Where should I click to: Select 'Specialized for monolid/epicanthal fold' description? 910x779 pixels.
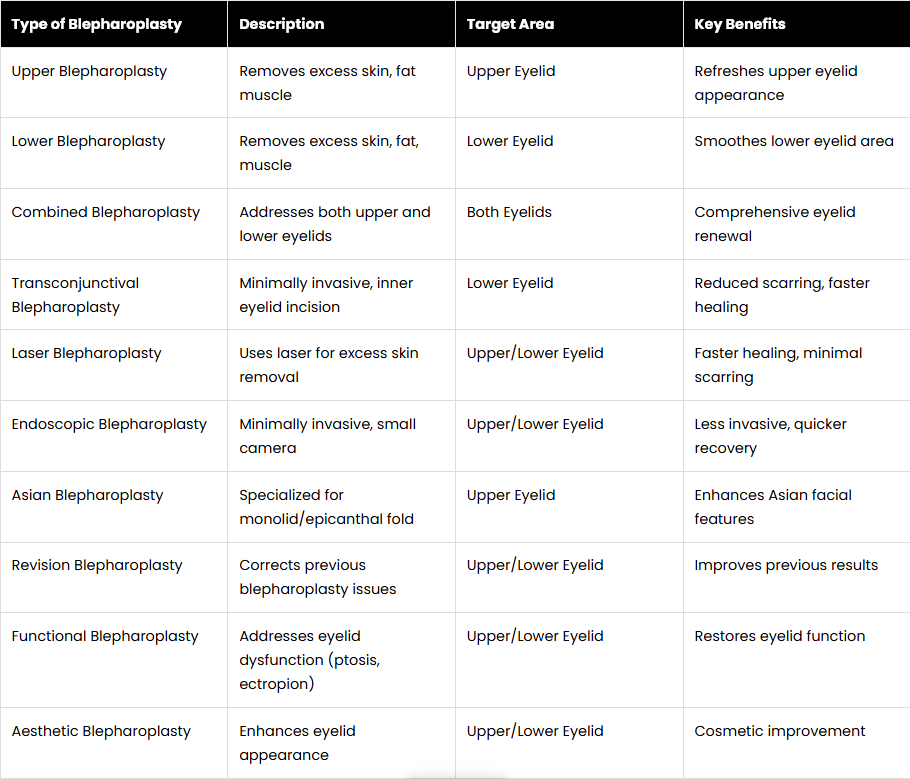(x=326, y=507)
